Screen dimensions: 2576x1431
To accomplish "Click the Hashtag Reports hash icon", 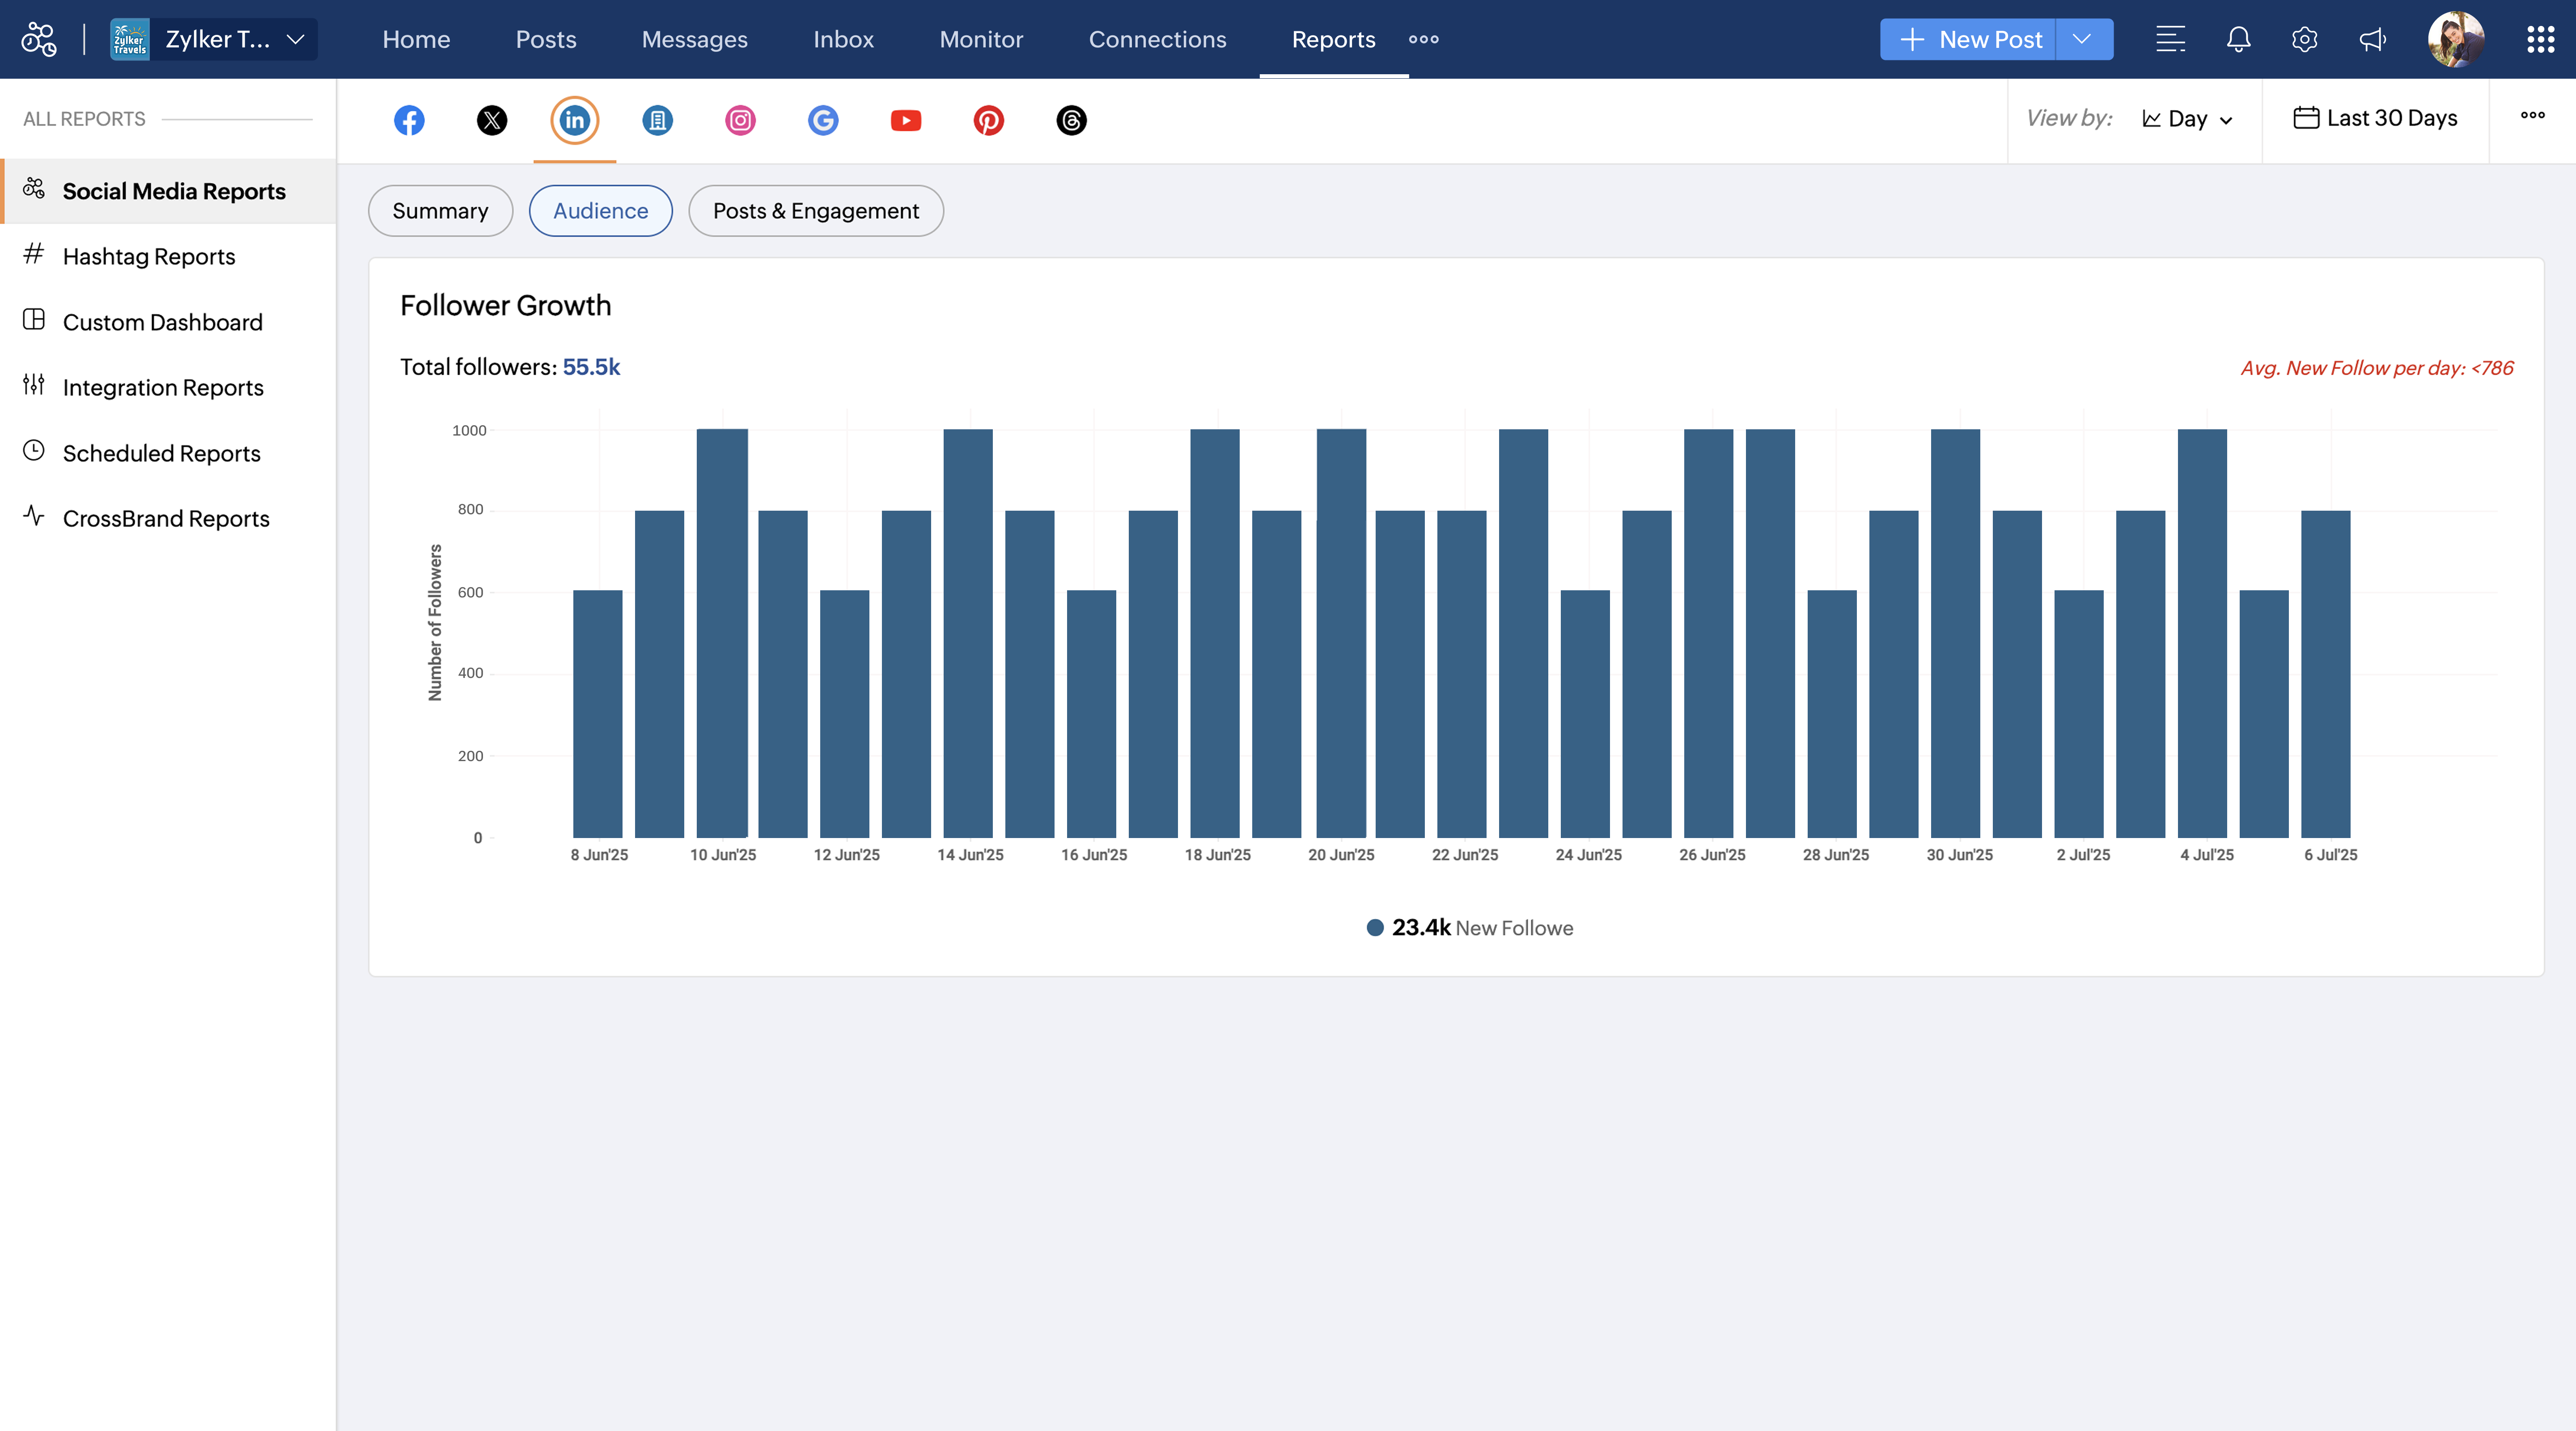I will [34, 253].
